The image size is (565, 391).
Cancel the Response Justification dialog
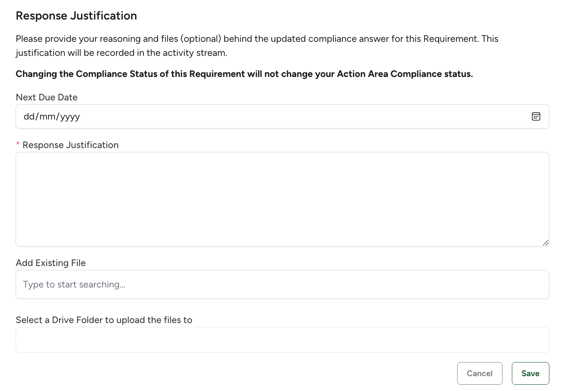point(480,373)
